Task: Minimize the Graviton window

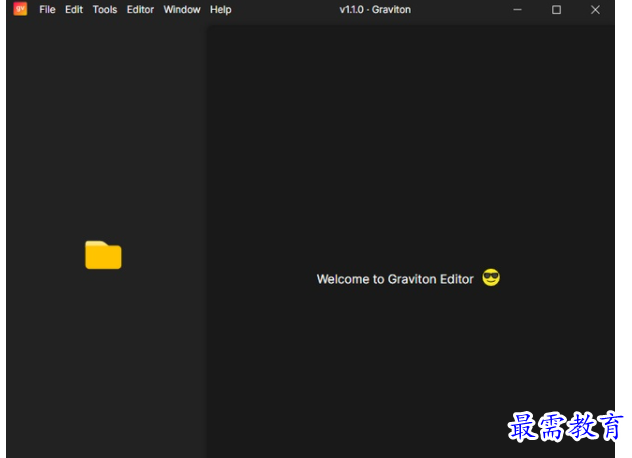Action: click(518, 10)
